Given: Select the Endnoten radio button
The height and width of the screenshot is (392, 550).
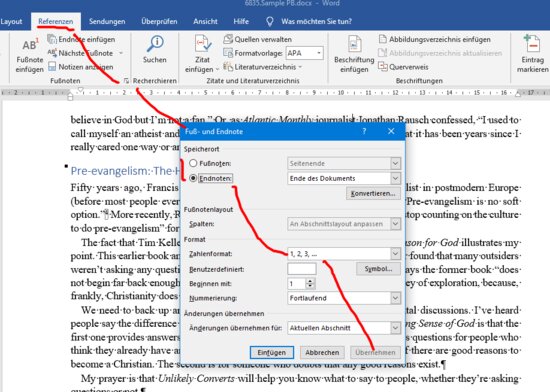Looking at the screenshot, I should [193, 178].
